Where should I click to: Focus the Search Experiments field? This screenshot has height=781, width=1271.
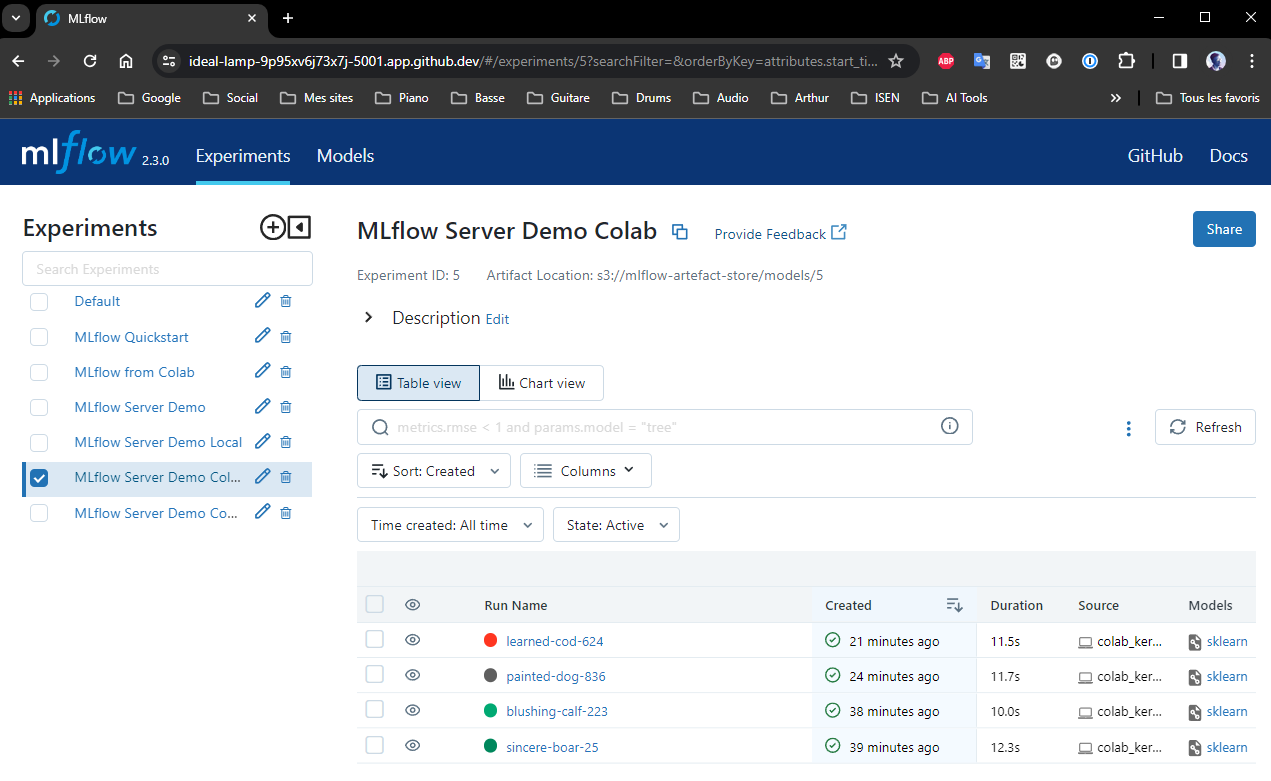[167, 269]
